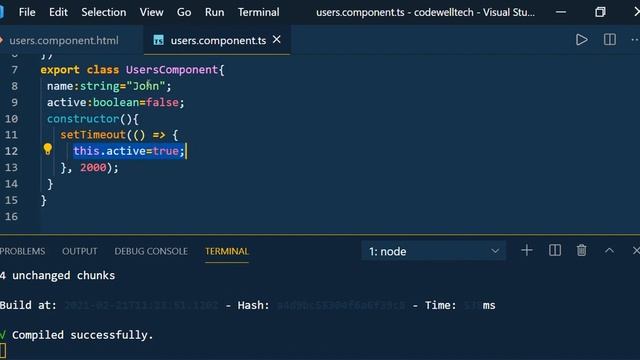Open the '1: node' terminal dropdown

(433, 251)
